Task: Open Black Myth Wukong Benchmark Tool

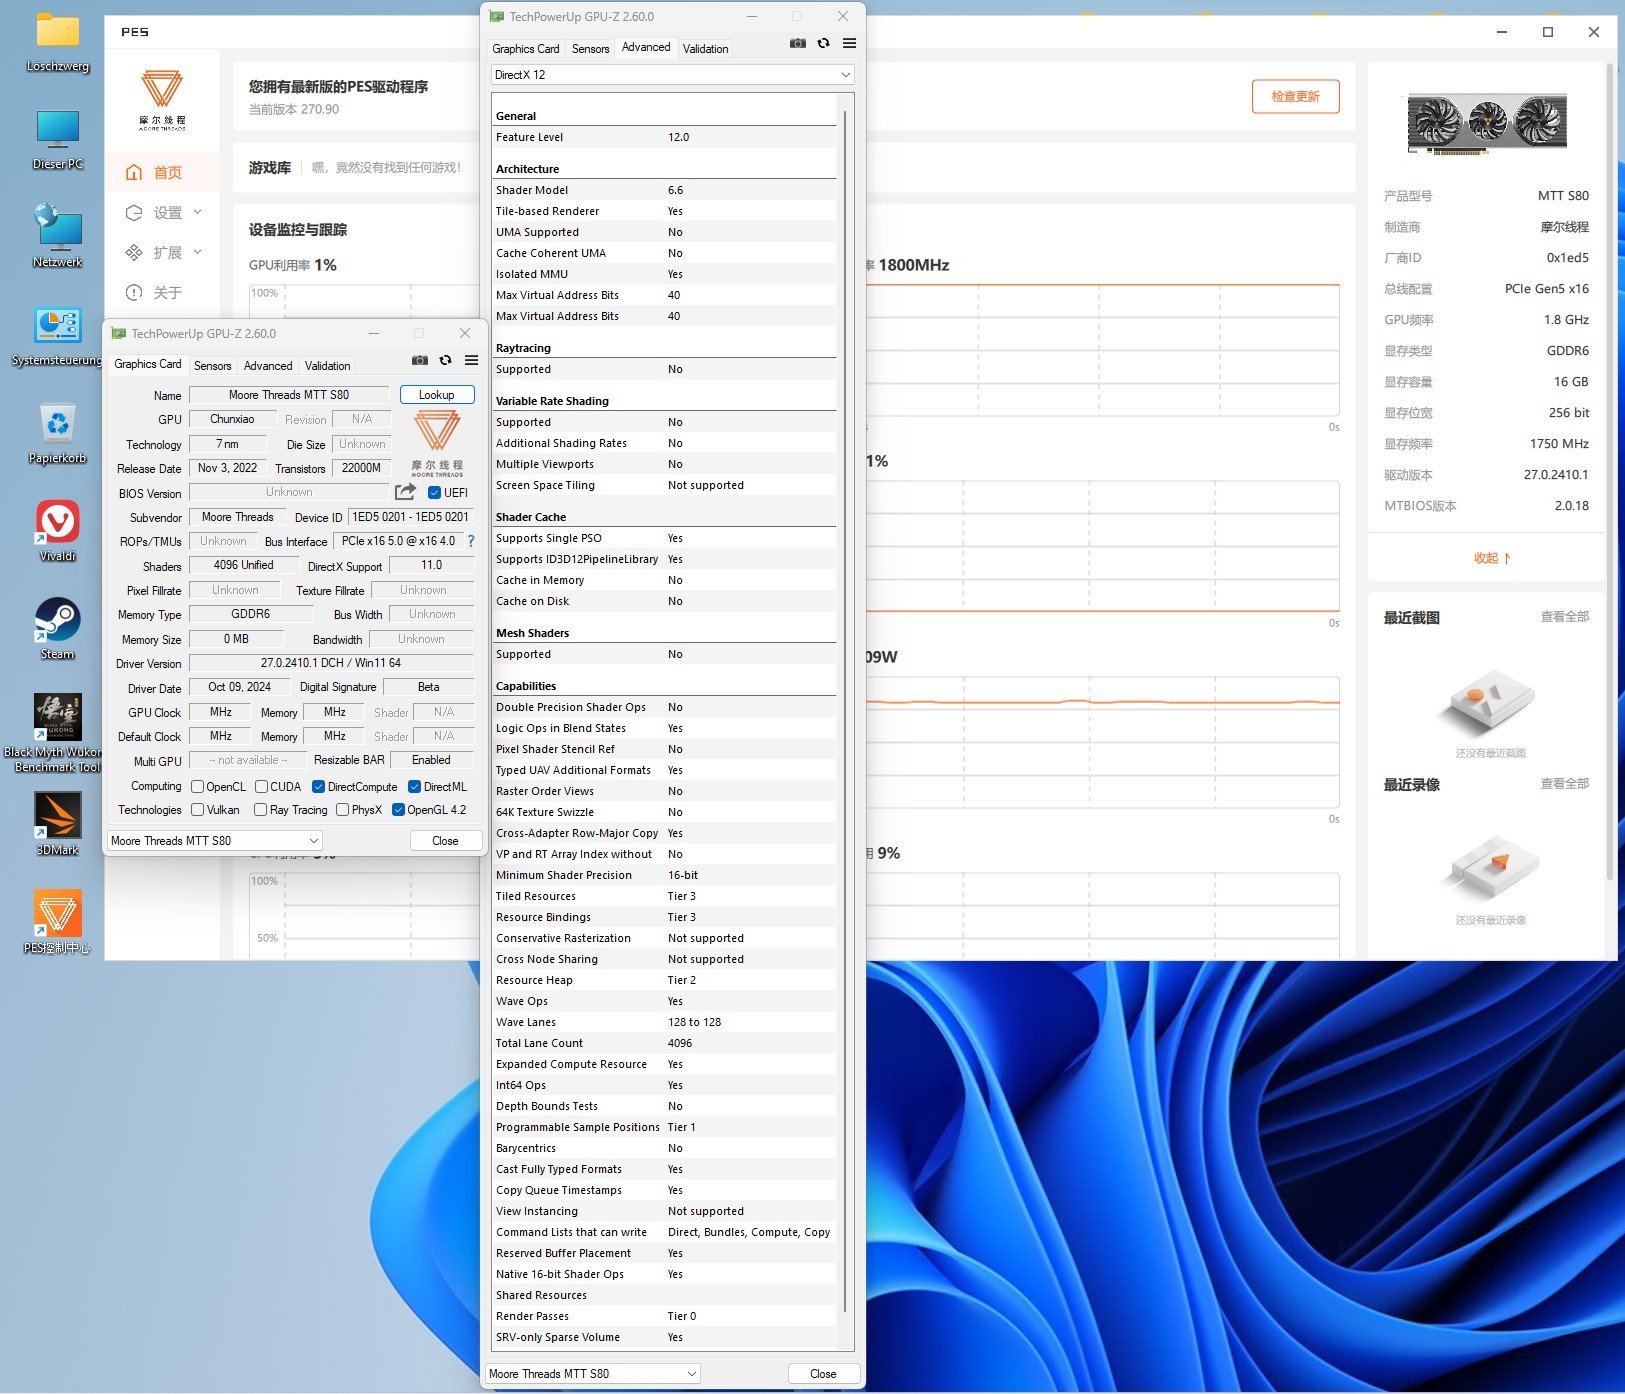Action: click(x=57, y=733)
